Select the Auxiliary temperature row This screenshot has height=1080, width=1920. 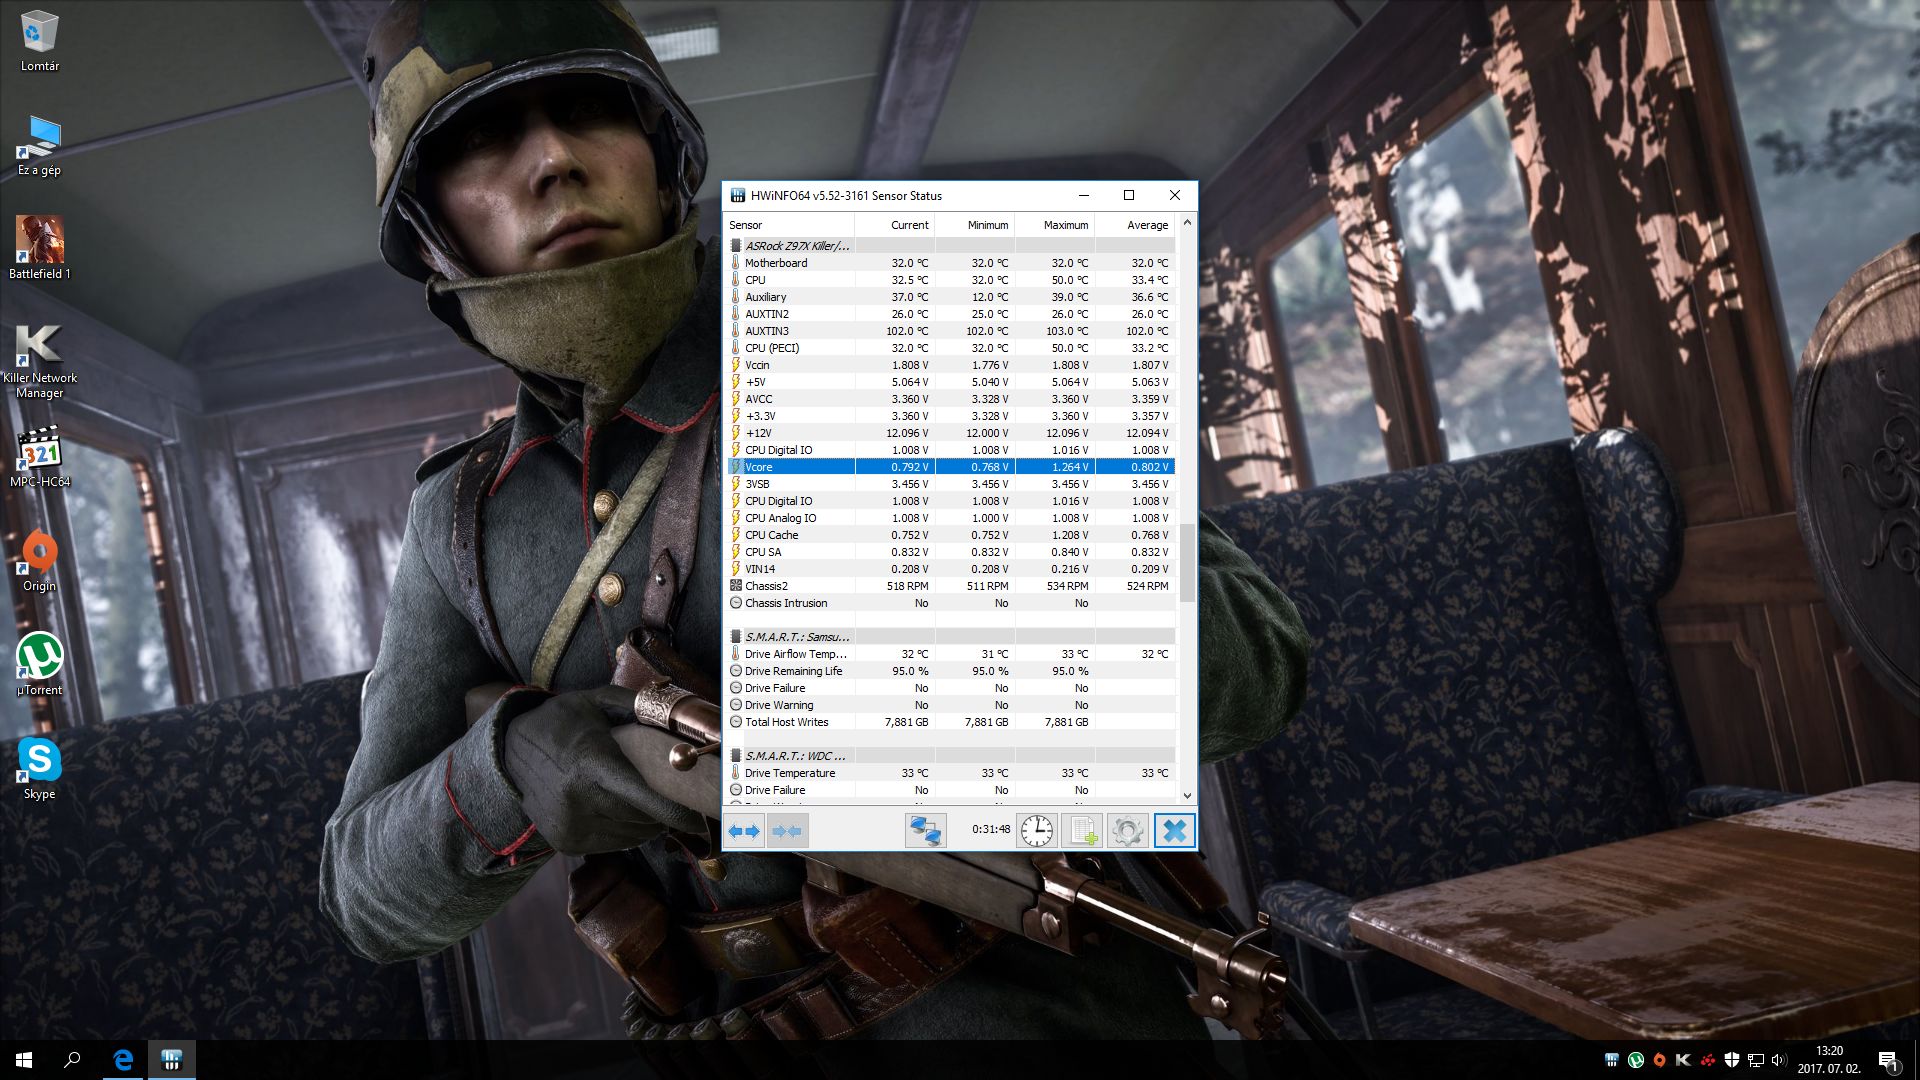tap(950, 297)
